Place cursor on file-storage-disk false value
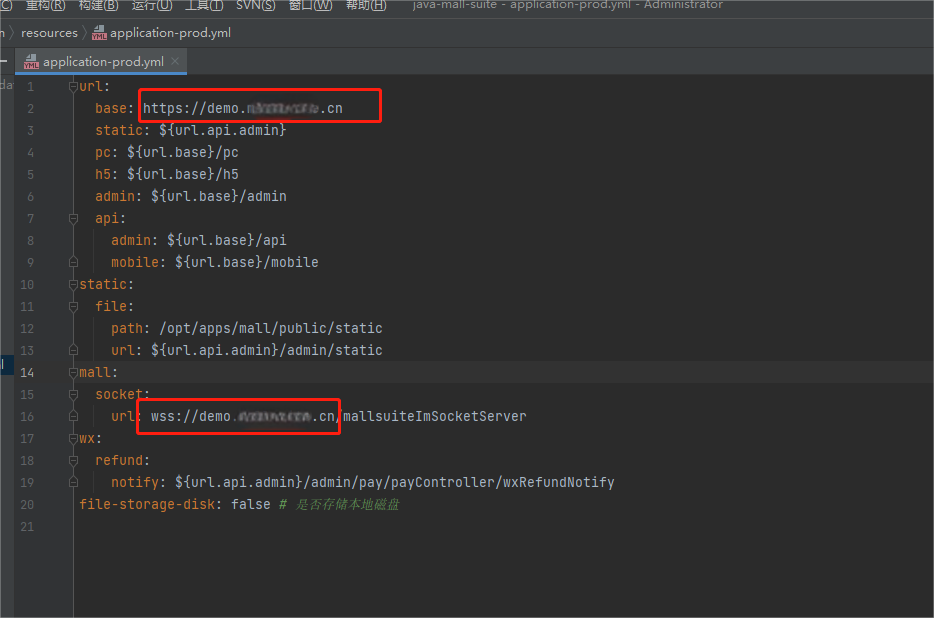 tap(250, 504)
